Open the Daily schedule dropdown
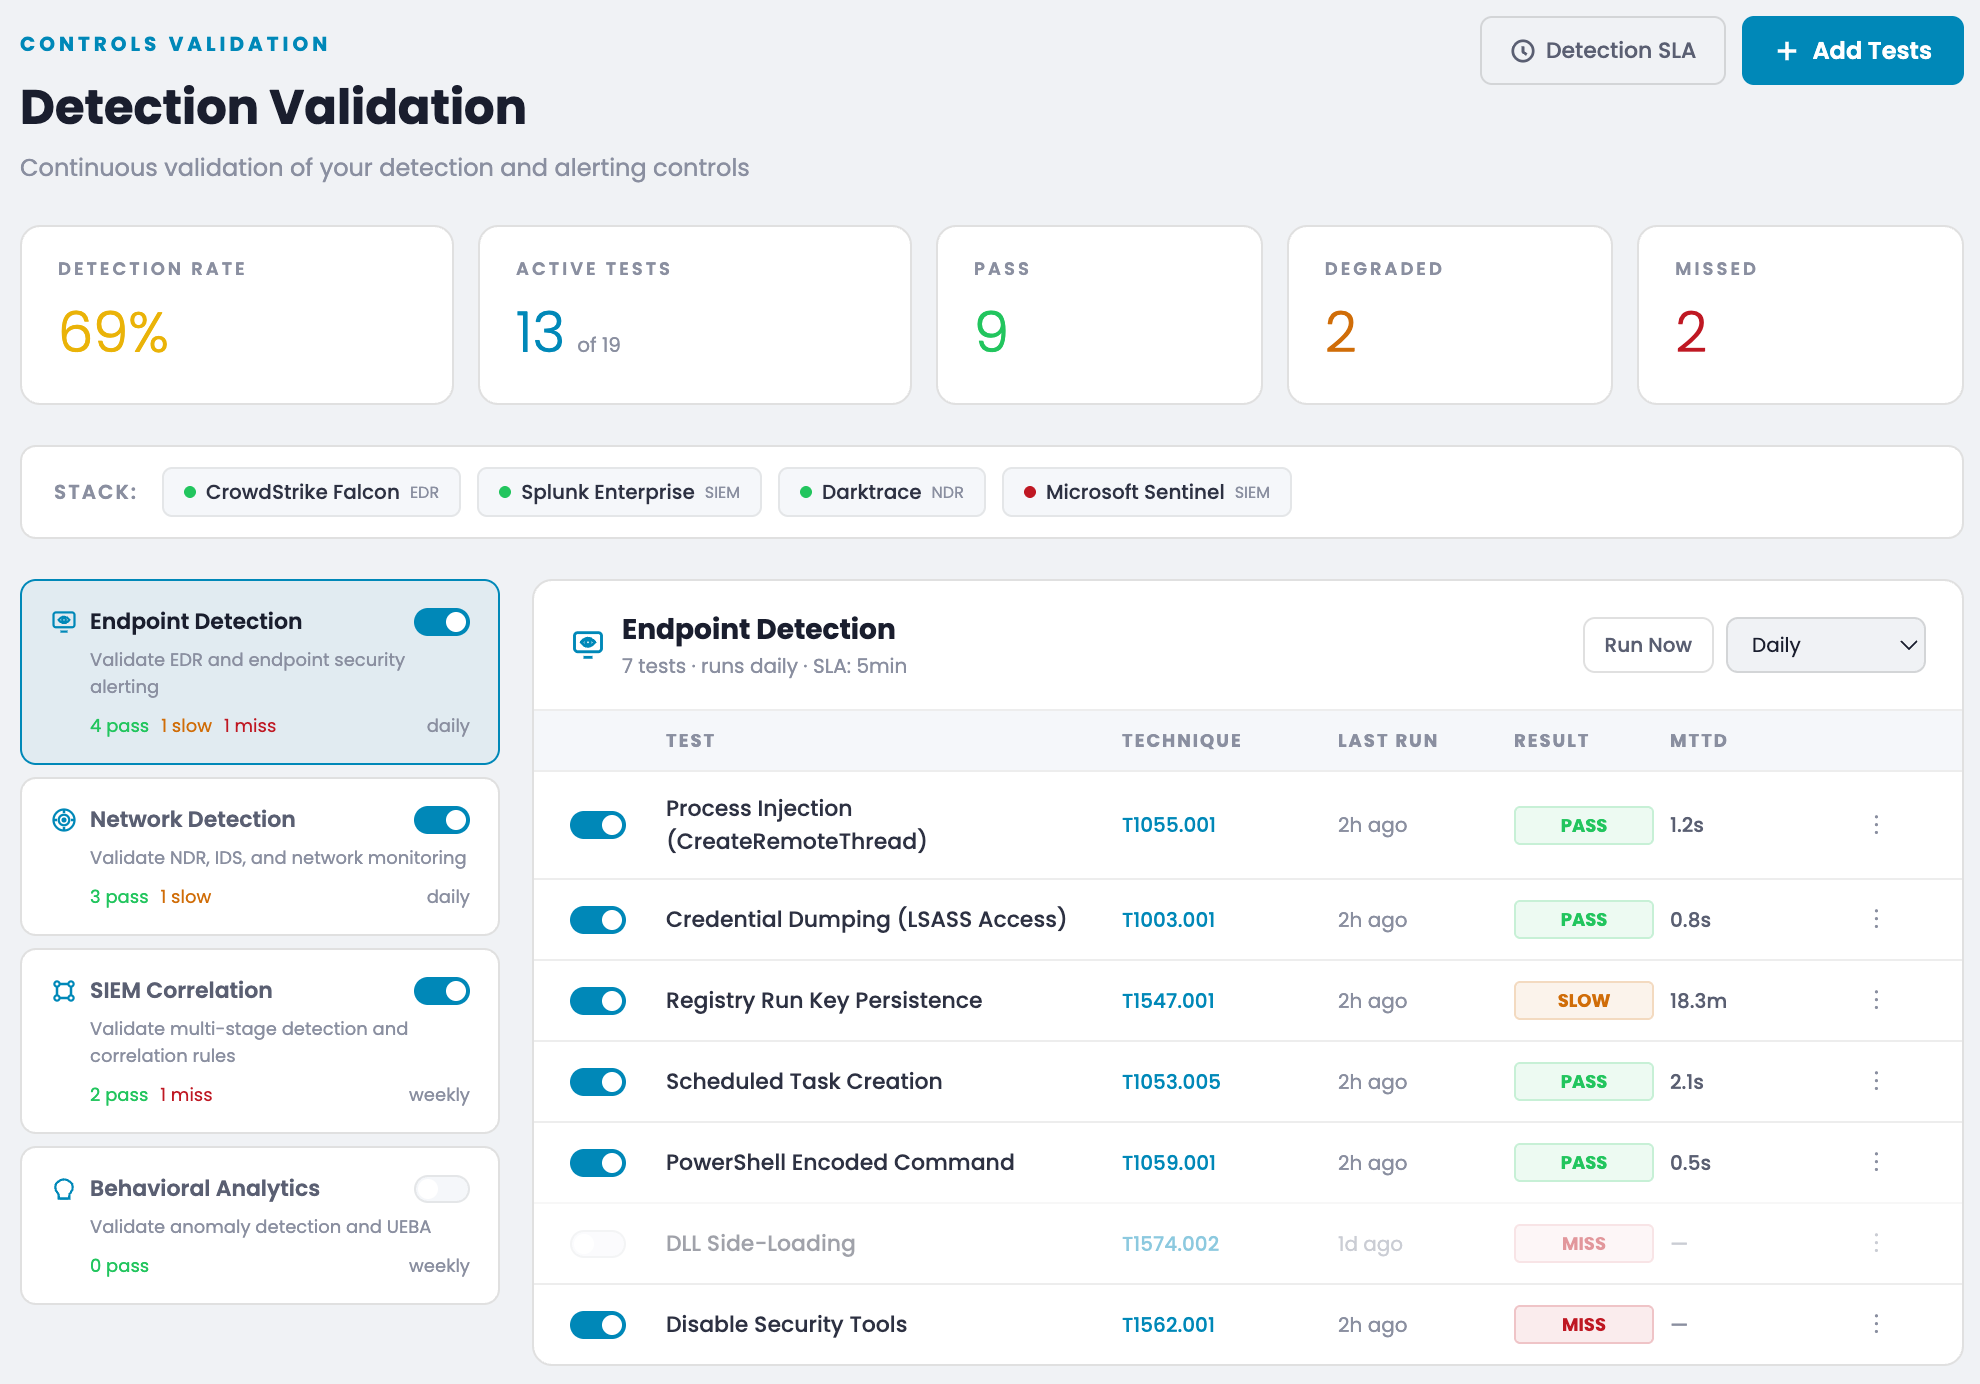The width and height of the screenshot is (1980, 1384). [x=1826, y=645]
